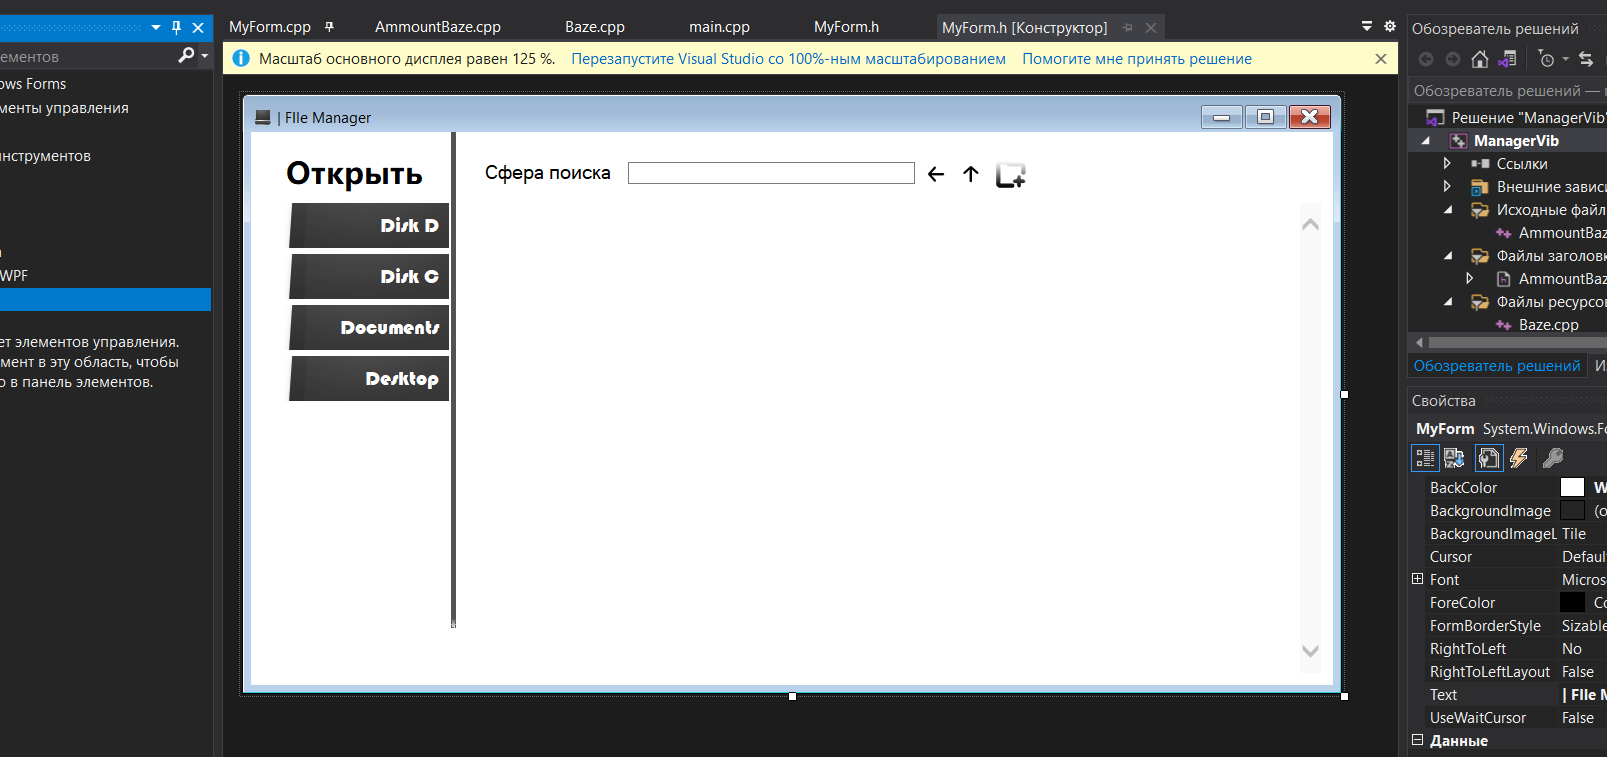Expand the Font property group
Image resolution: width=1607 pixels, height=757 pixels.
[1417, 579]
